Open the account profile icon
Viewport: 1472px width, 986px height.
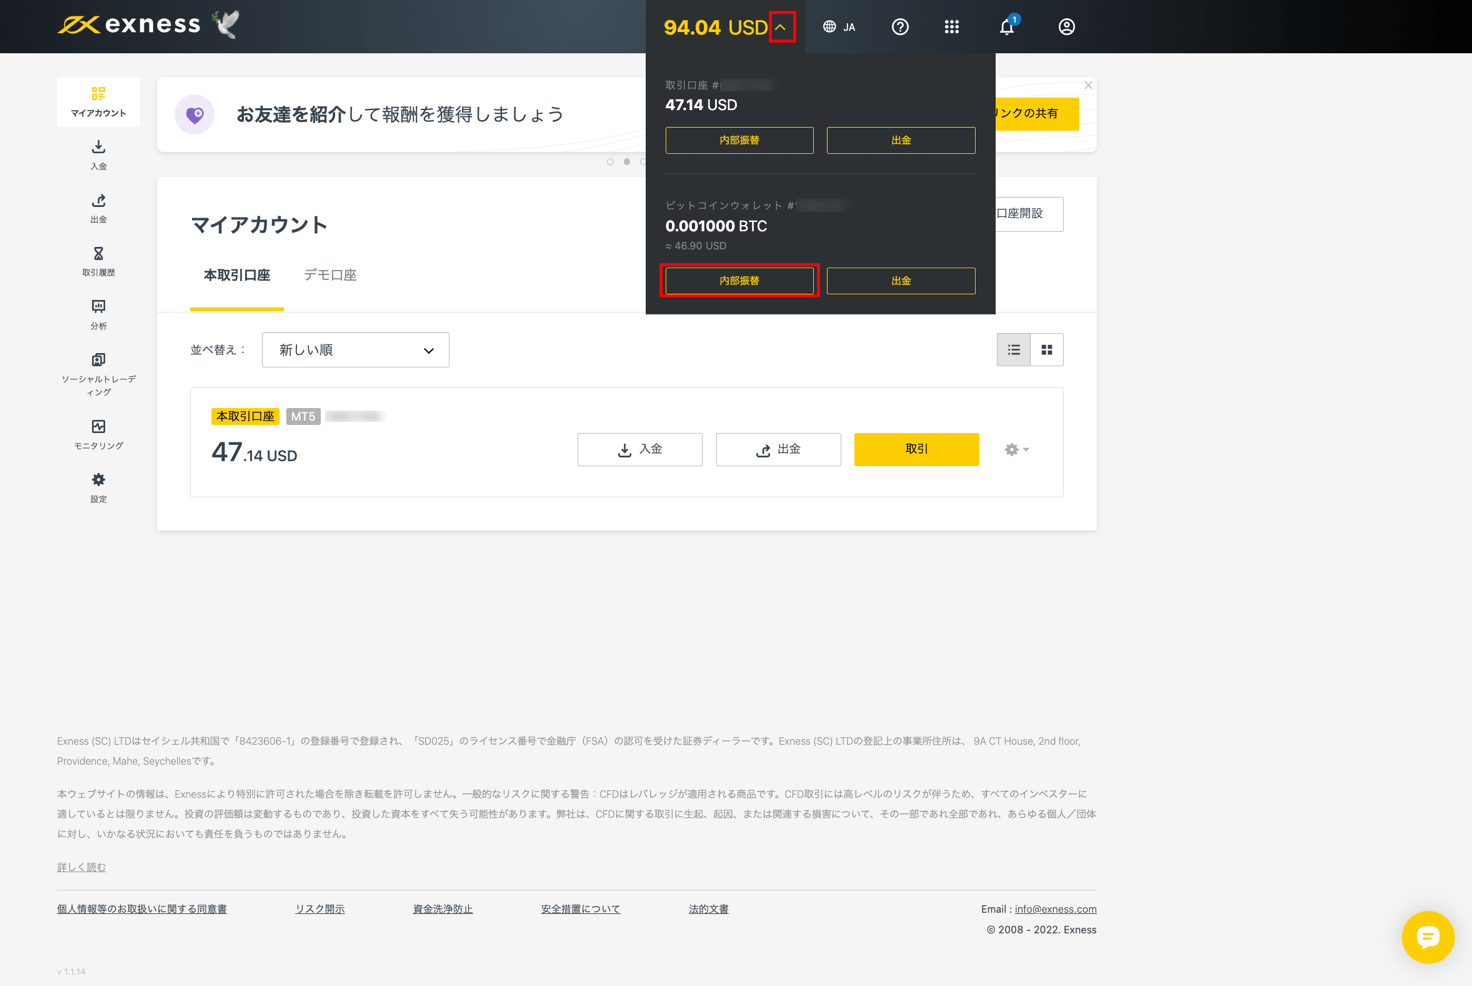[x=1066, y=27]
